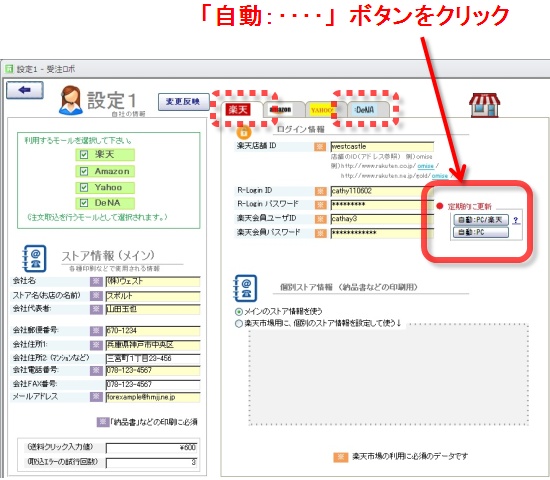Click the second omise link under gold URL
The image size is (550, 480).
click(440, 175)
